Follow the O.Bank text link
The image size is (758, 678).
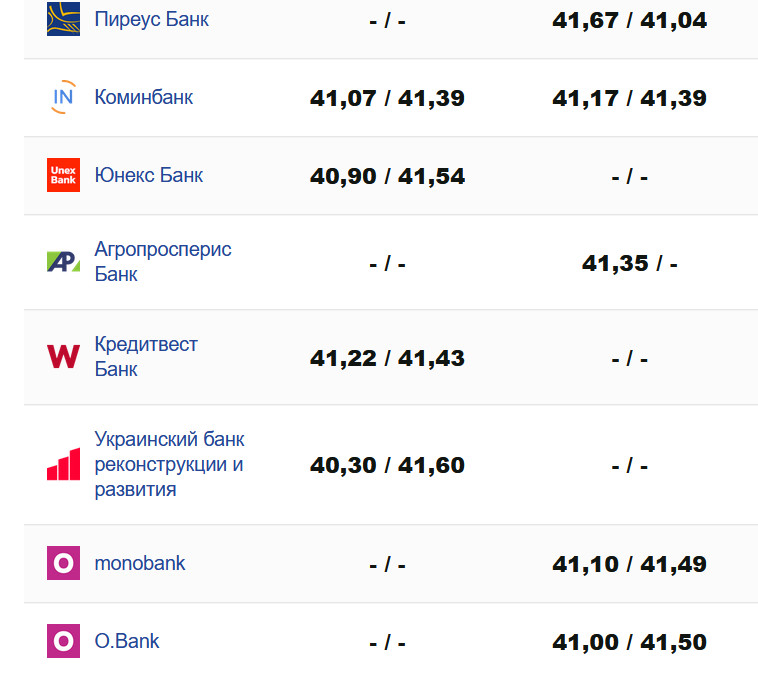point(127,641)
